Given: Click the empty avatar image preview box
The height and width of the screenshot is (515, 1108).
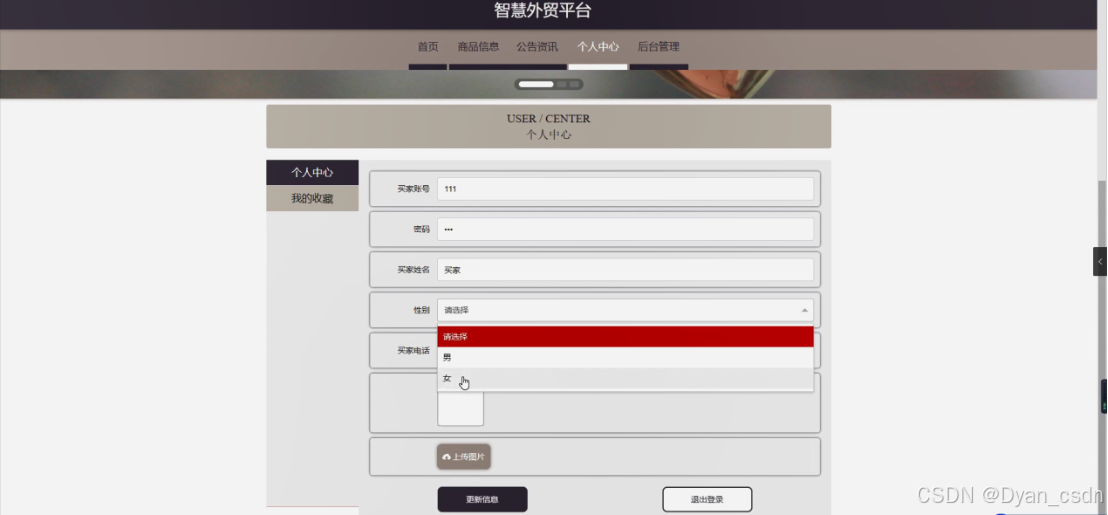Looking at the screenshot, I should (460, 408).
